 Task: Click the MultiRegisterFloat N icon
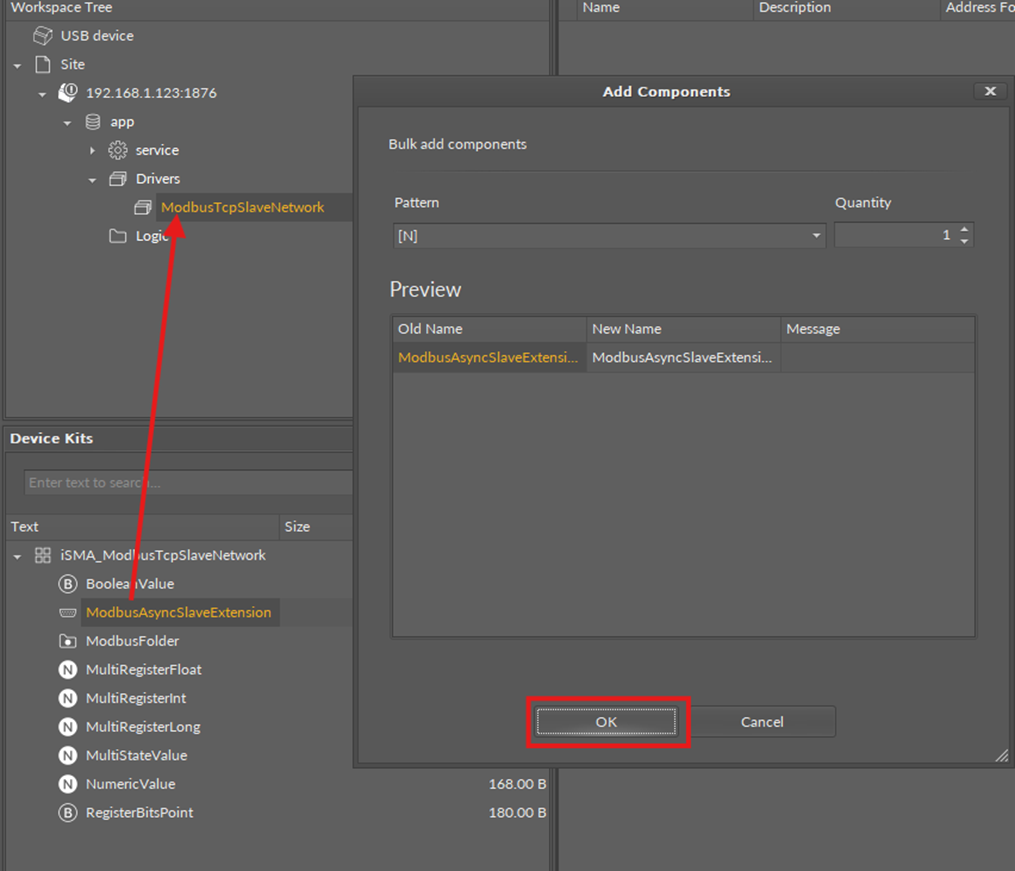point(68,670)
